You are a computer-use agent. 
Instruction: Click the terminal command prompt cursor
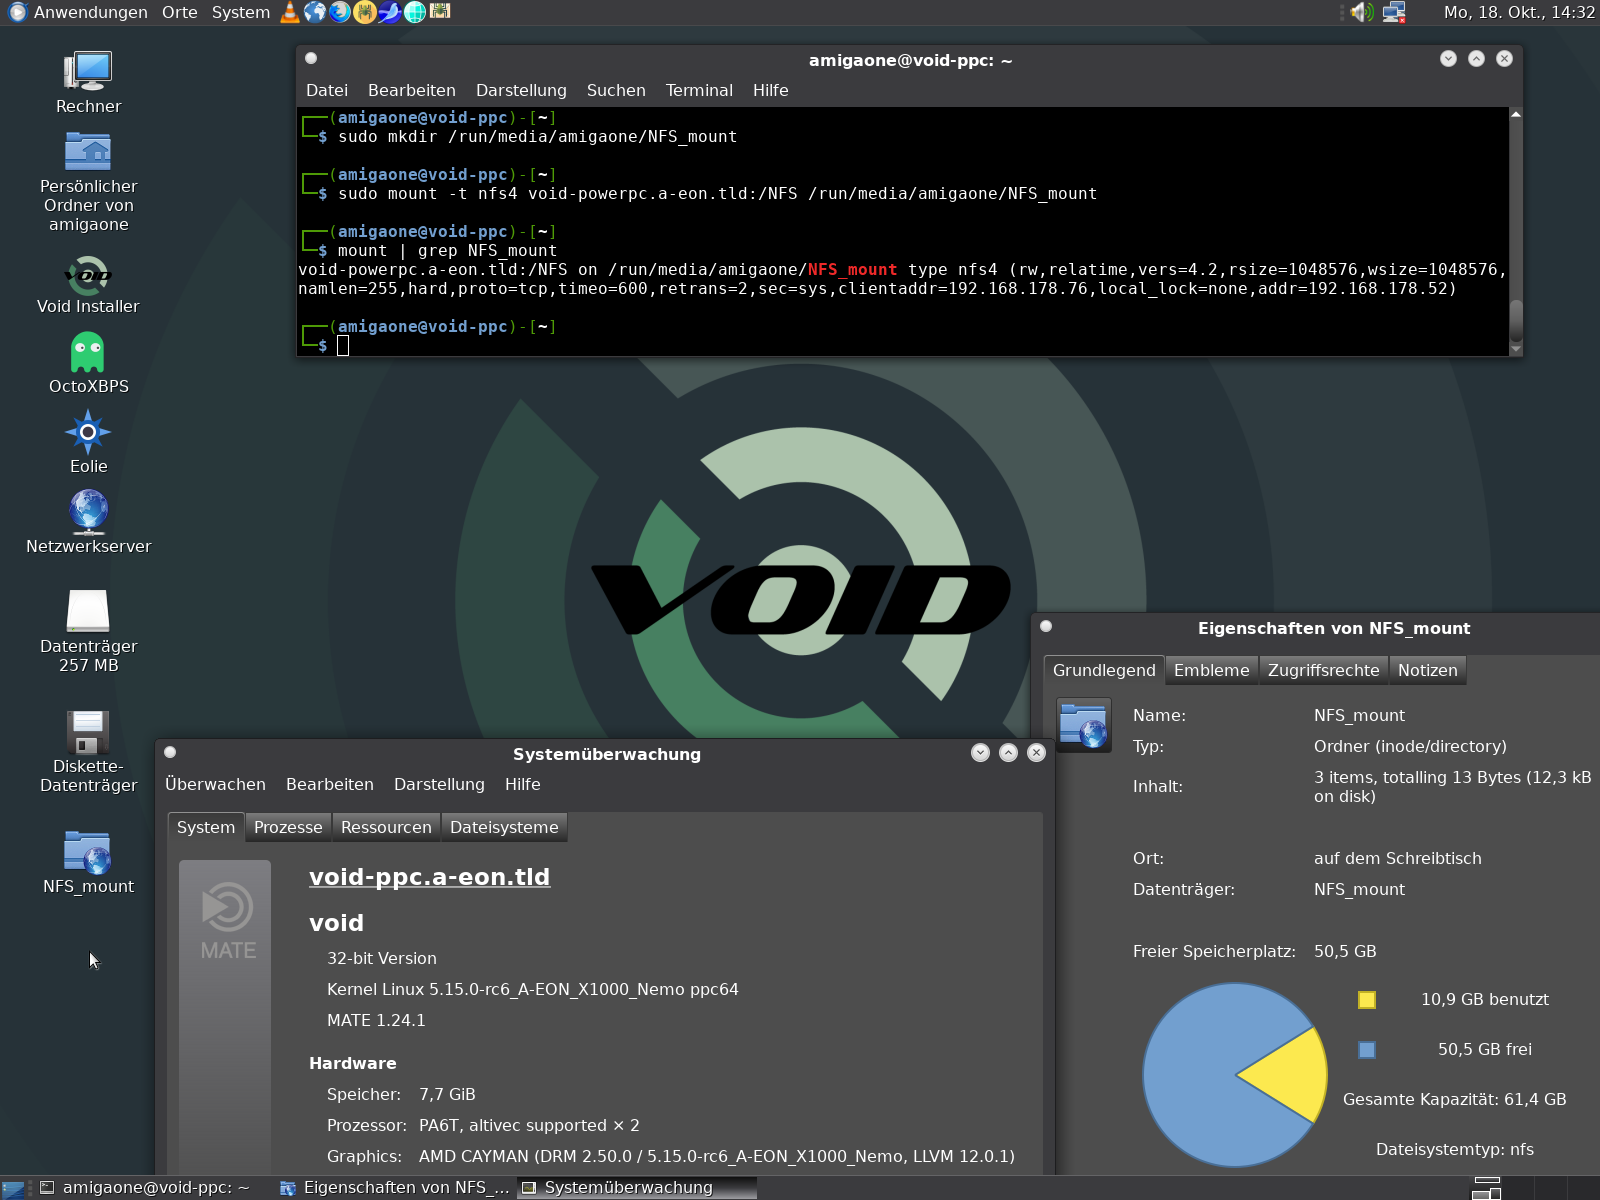pyautogui.click(x=343, y=346)
